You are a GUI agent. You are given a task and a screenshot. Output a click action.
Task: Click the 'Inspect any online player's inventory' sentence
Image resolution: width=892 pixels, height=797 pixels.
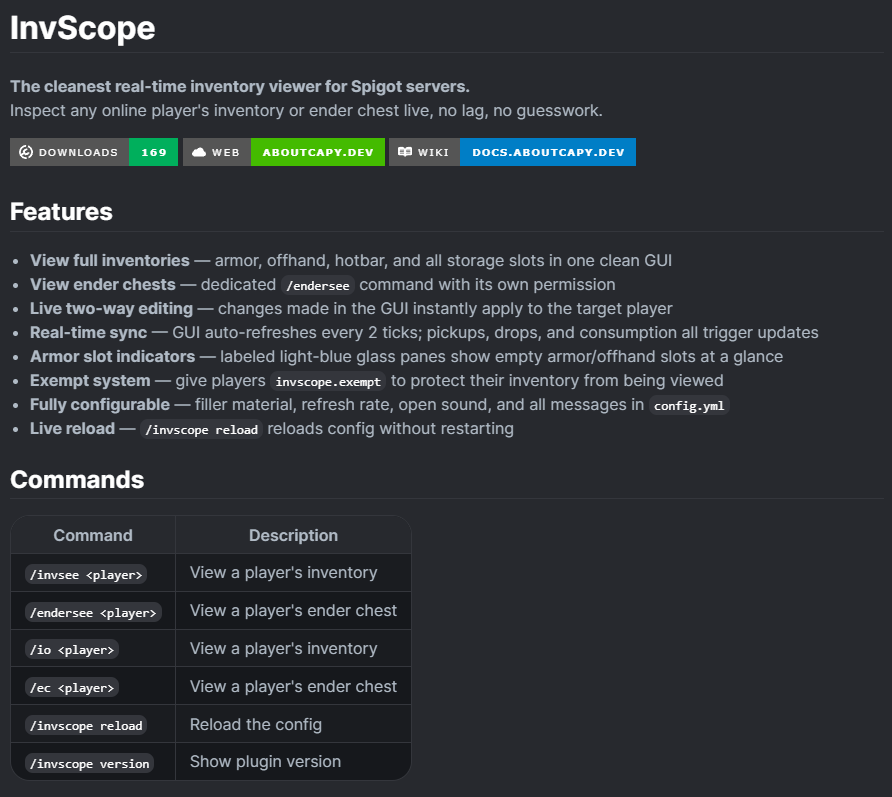point(306,110)
